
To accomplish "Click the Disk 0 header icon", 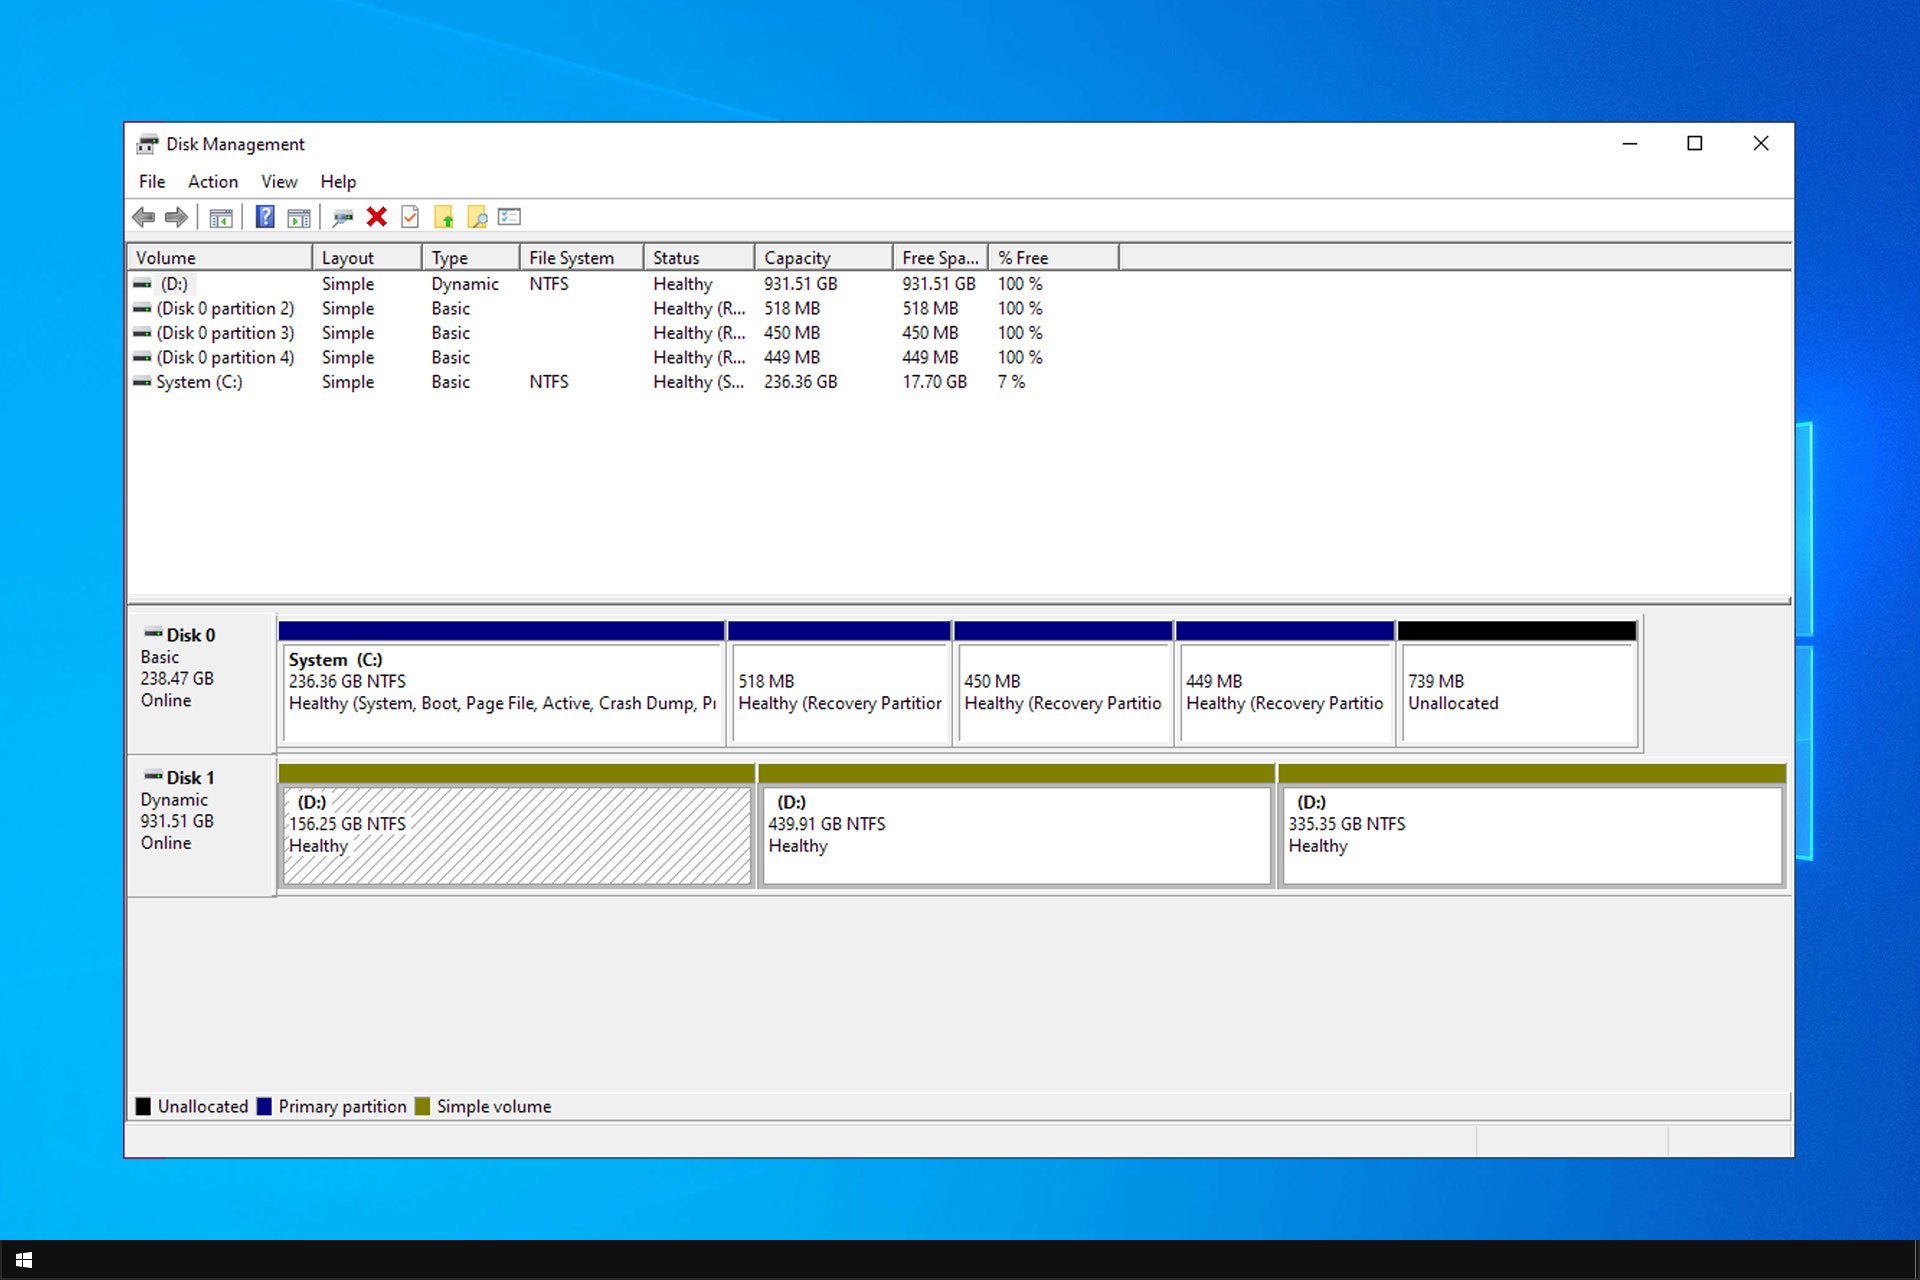I will (x=153, y=634).
